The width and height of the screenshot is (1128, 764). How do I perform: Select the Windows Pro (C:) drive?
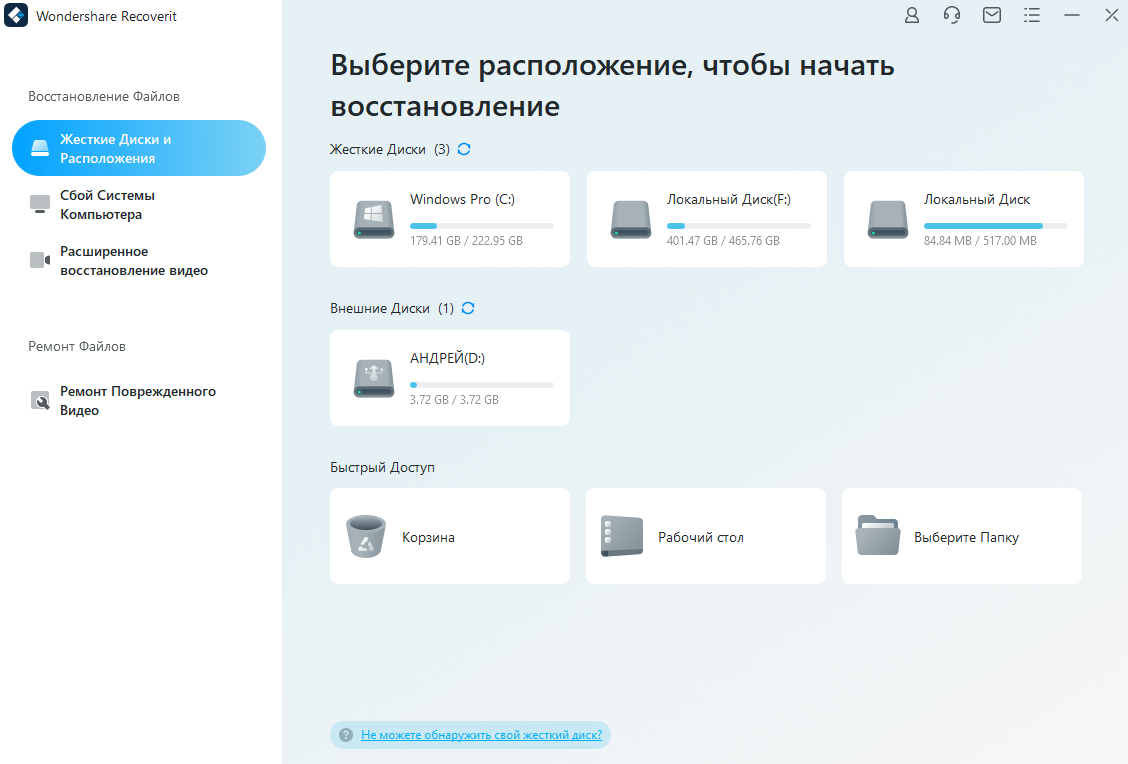pyautogui.click(x=450, y=219)
